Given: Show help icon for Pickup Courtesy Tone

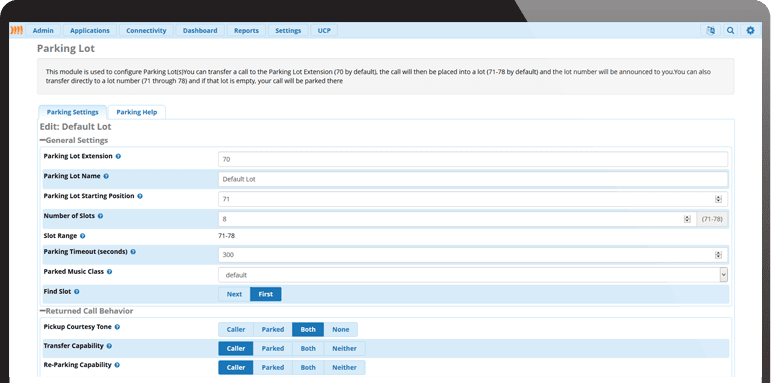Looking at the screenshot, I should (x=117, y=327).
